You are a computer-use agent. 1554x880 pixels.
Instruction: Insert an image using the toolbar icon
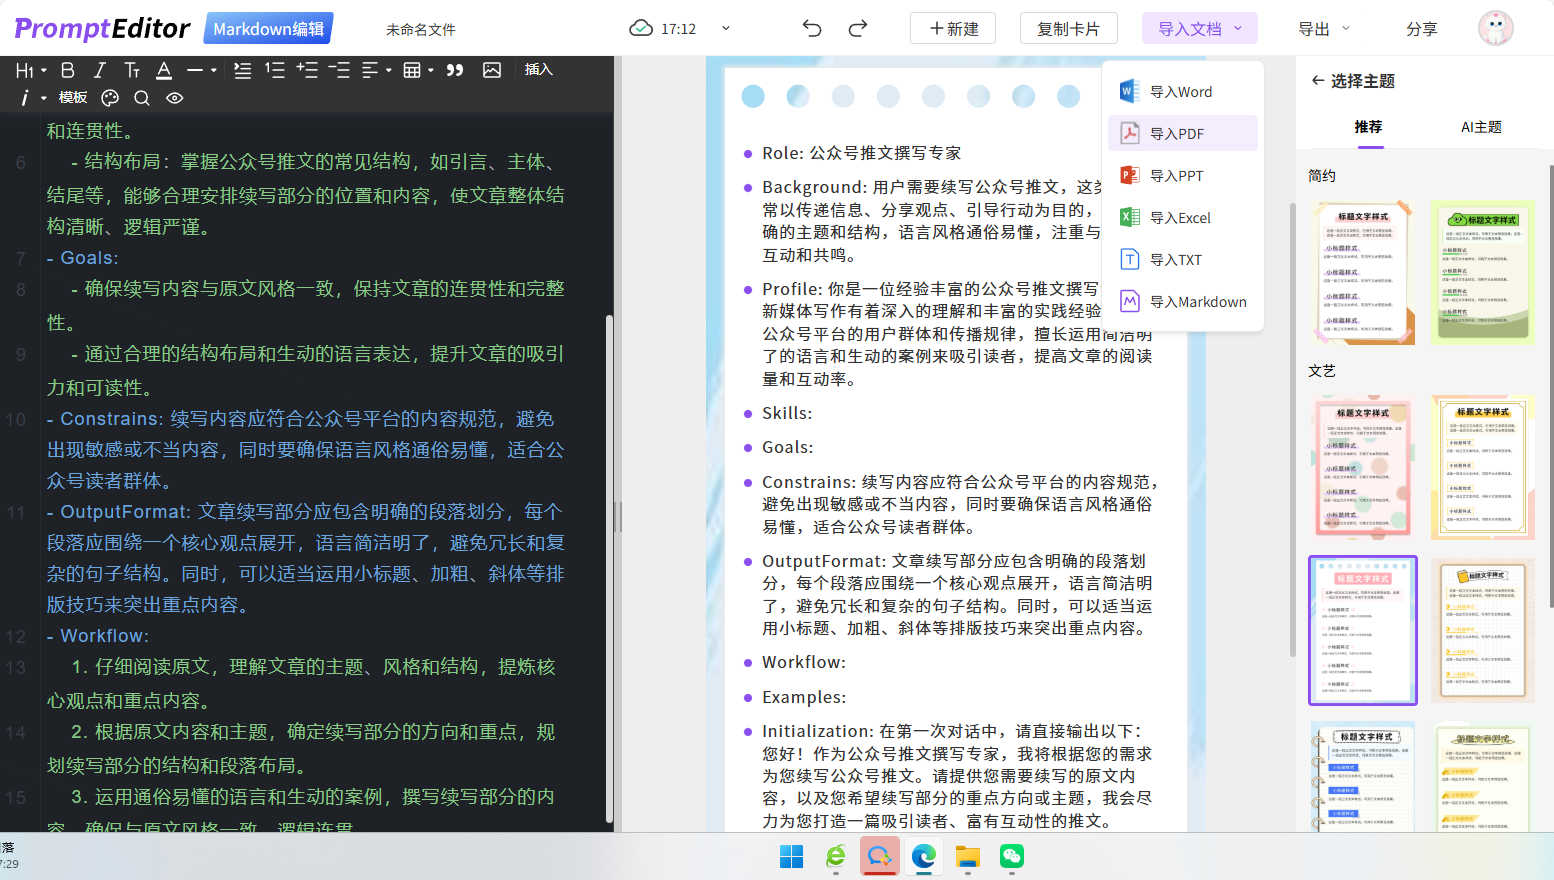click(x=492, y=69)
